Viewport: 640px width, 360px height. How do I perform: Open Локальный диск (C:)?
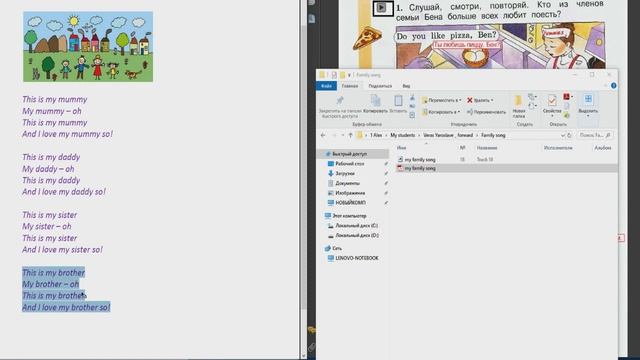[356, 226]
